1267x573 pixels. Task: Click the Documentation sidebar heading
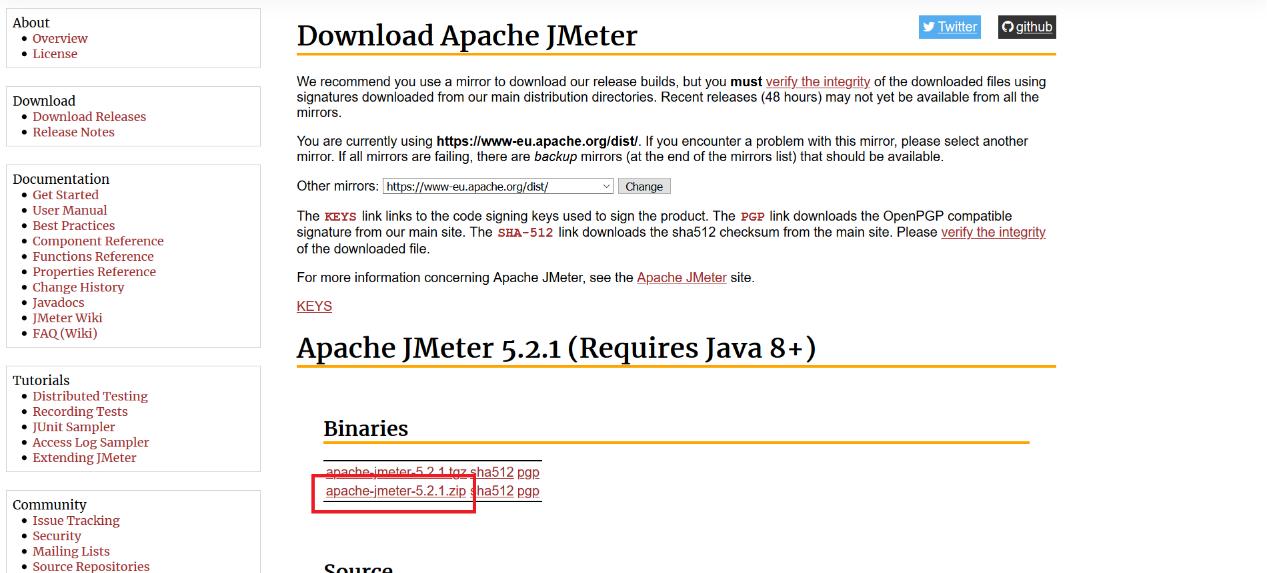click(61, 179)
